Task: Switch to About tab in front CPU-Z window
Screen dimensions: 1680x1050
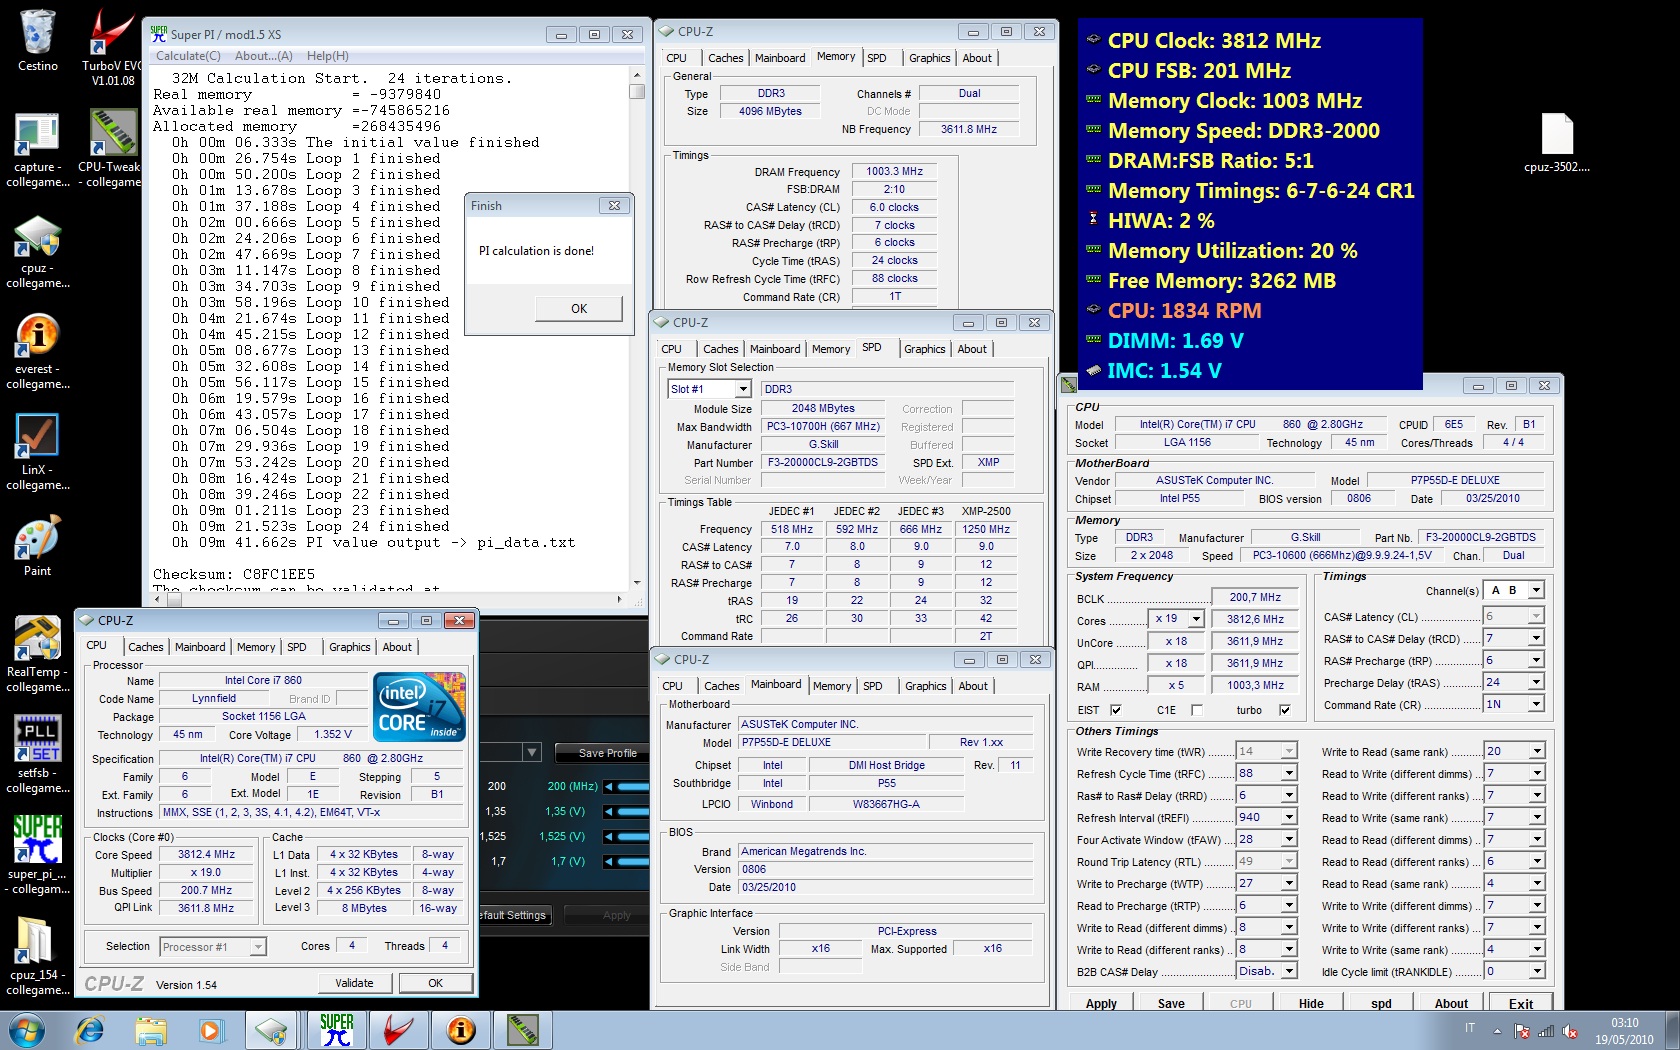Action: 397,647
